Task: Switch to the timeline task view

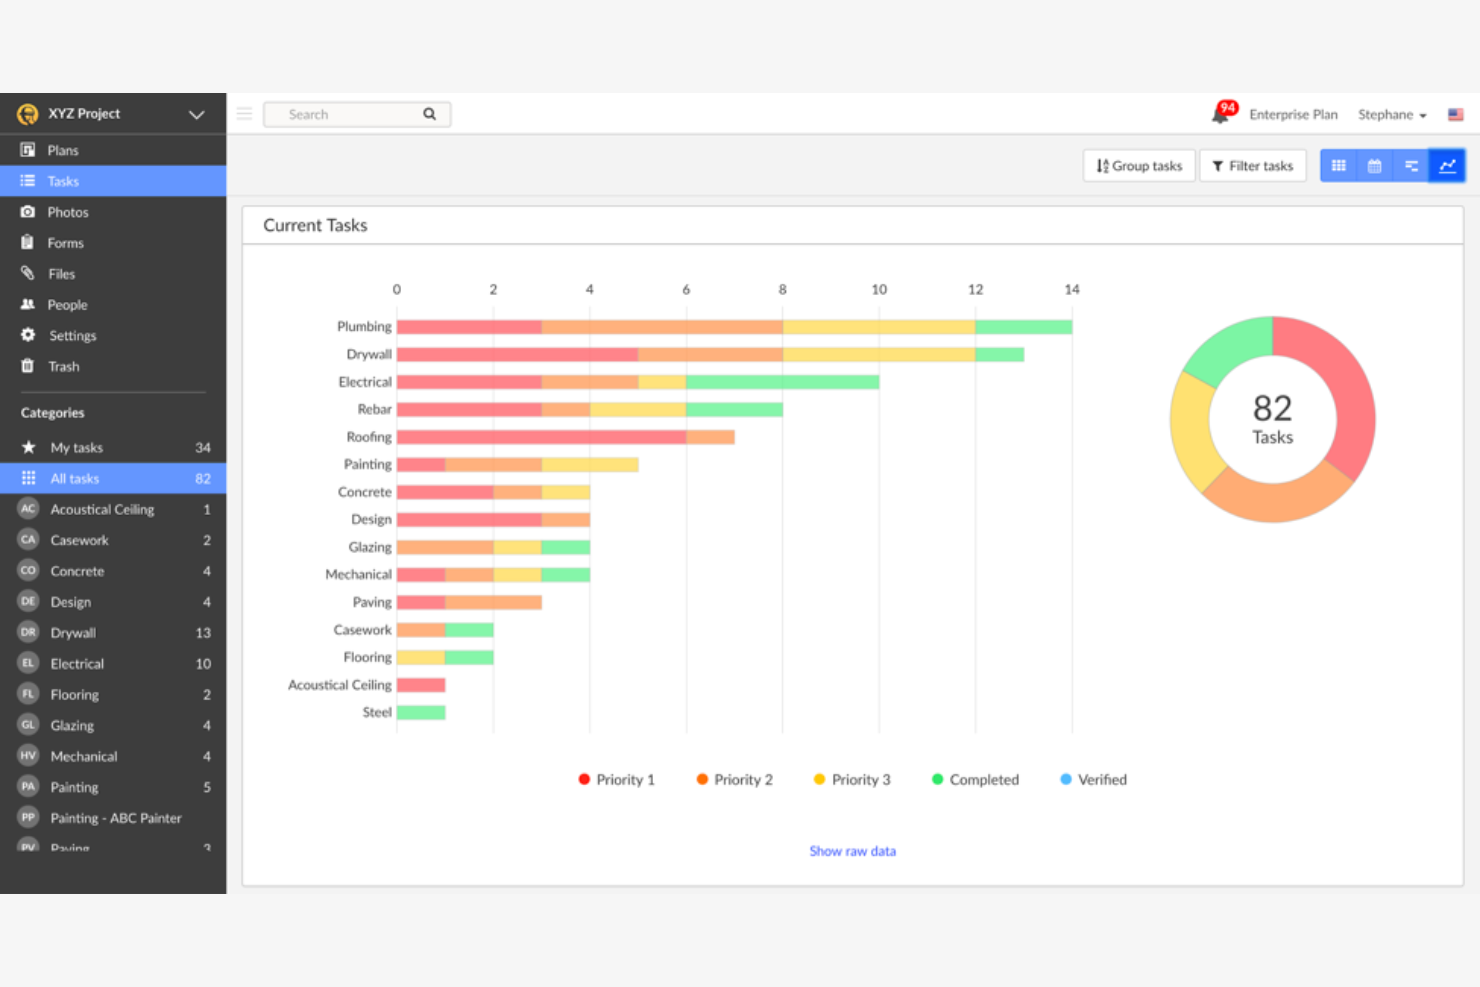Action: click(x=1411, y=165)
